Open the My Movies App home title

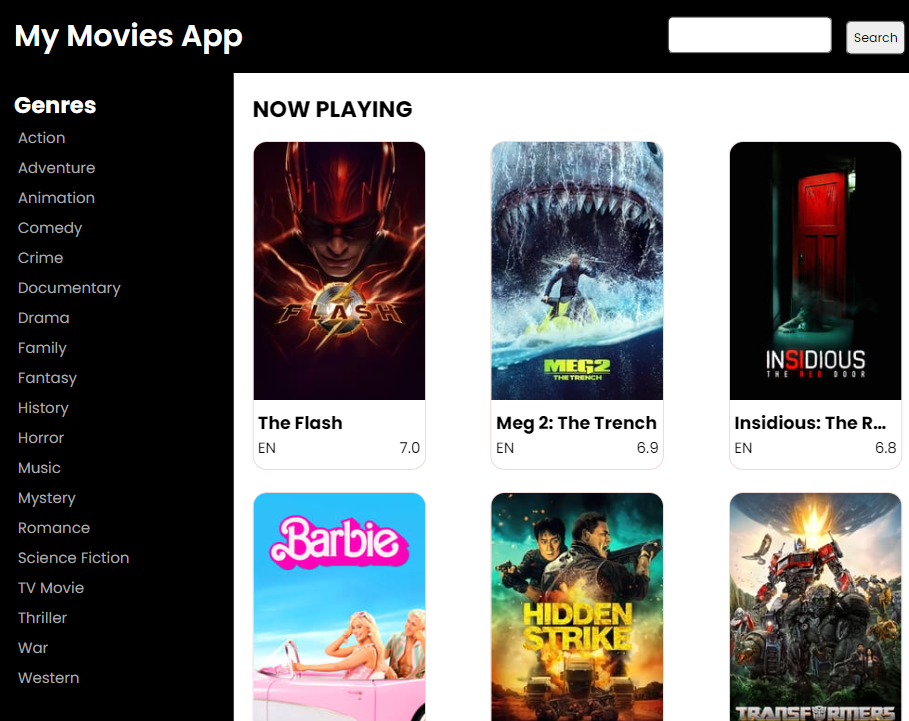(129, 36)
